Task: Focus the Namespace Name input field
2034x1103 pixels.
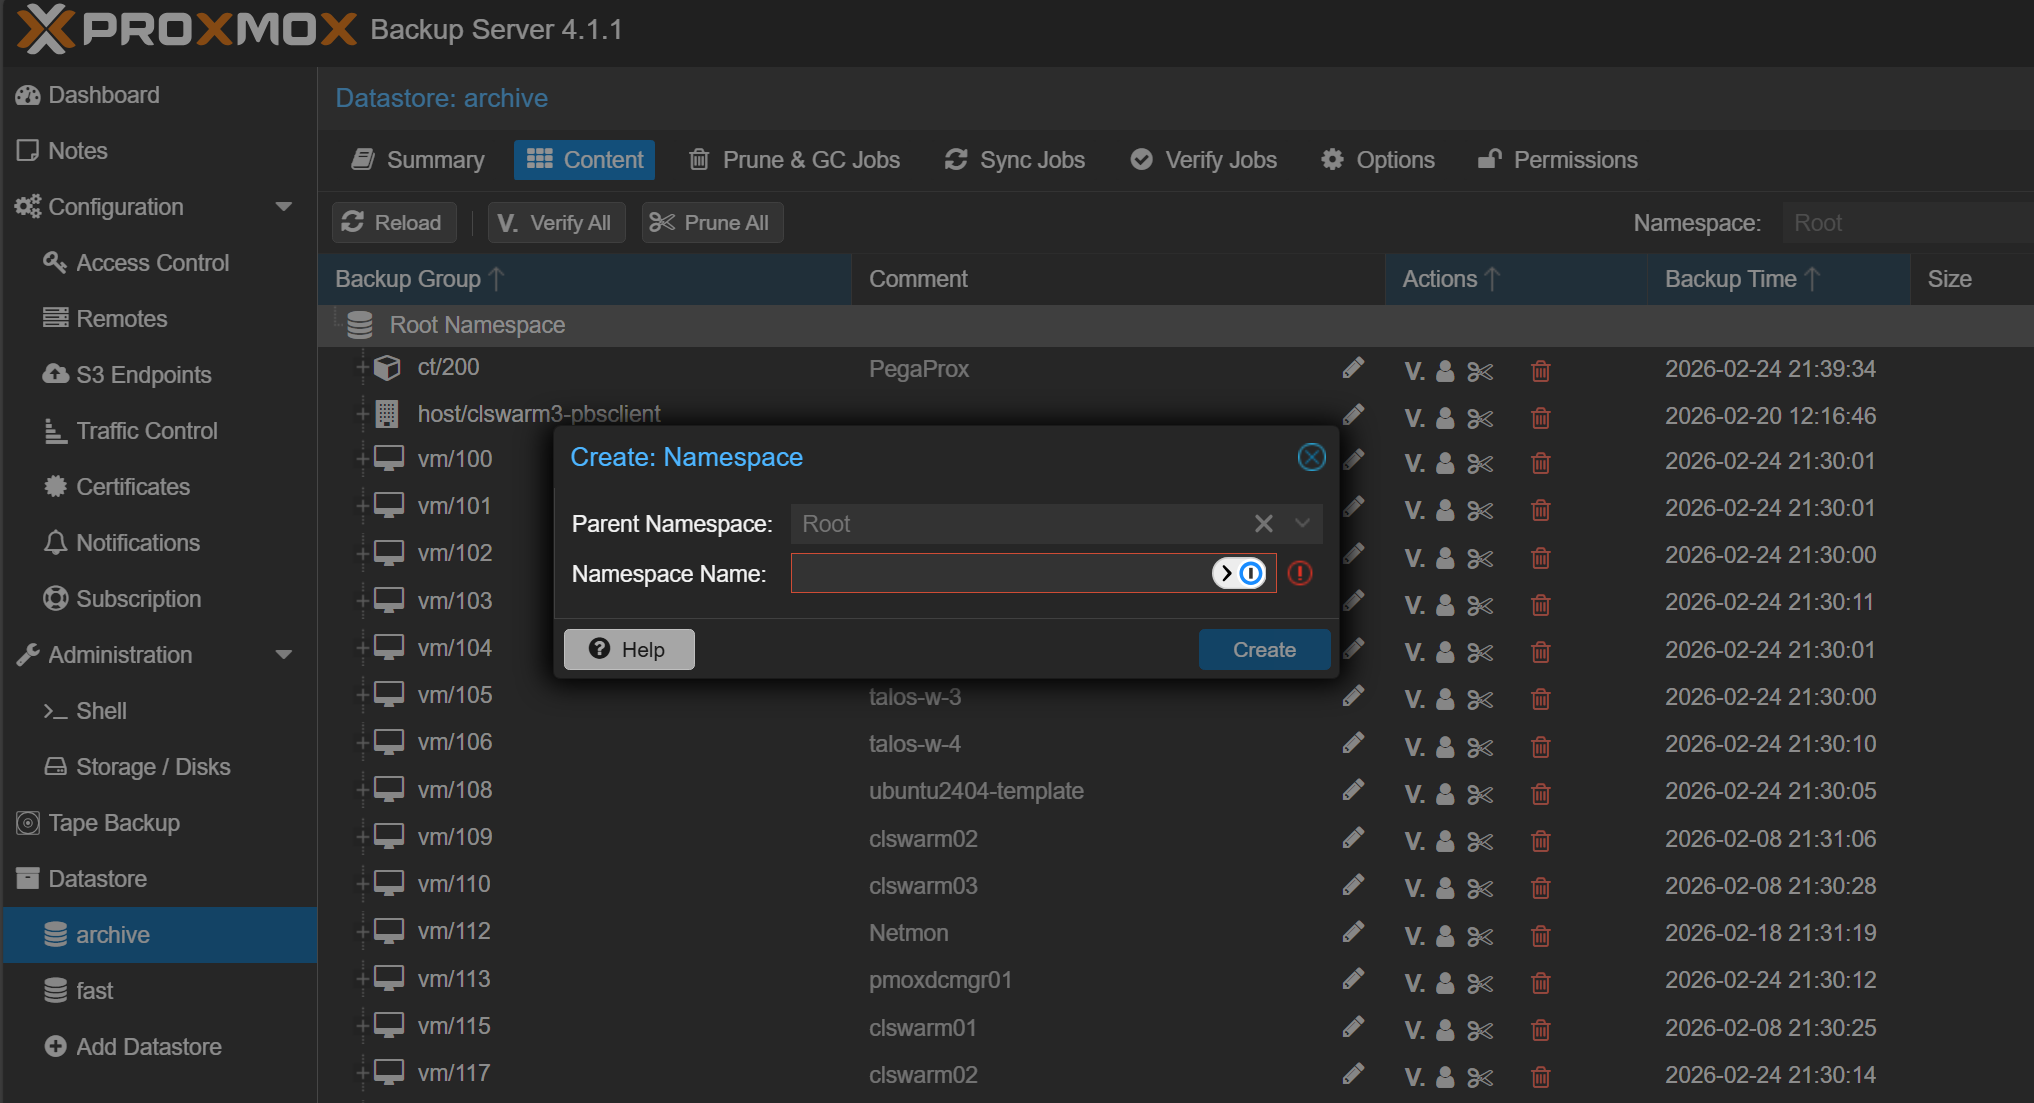Action: coord(1000,573)
